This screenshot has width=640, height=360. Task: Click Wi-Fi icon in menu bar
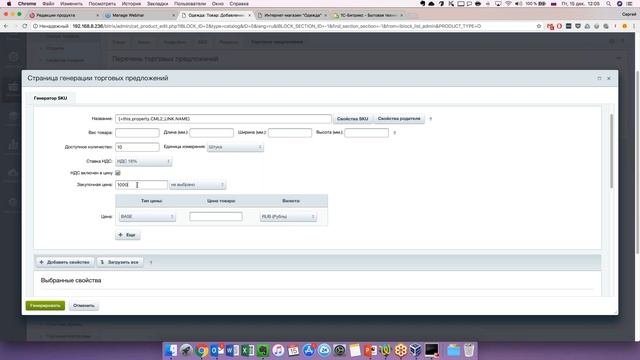tap(508, 4)
